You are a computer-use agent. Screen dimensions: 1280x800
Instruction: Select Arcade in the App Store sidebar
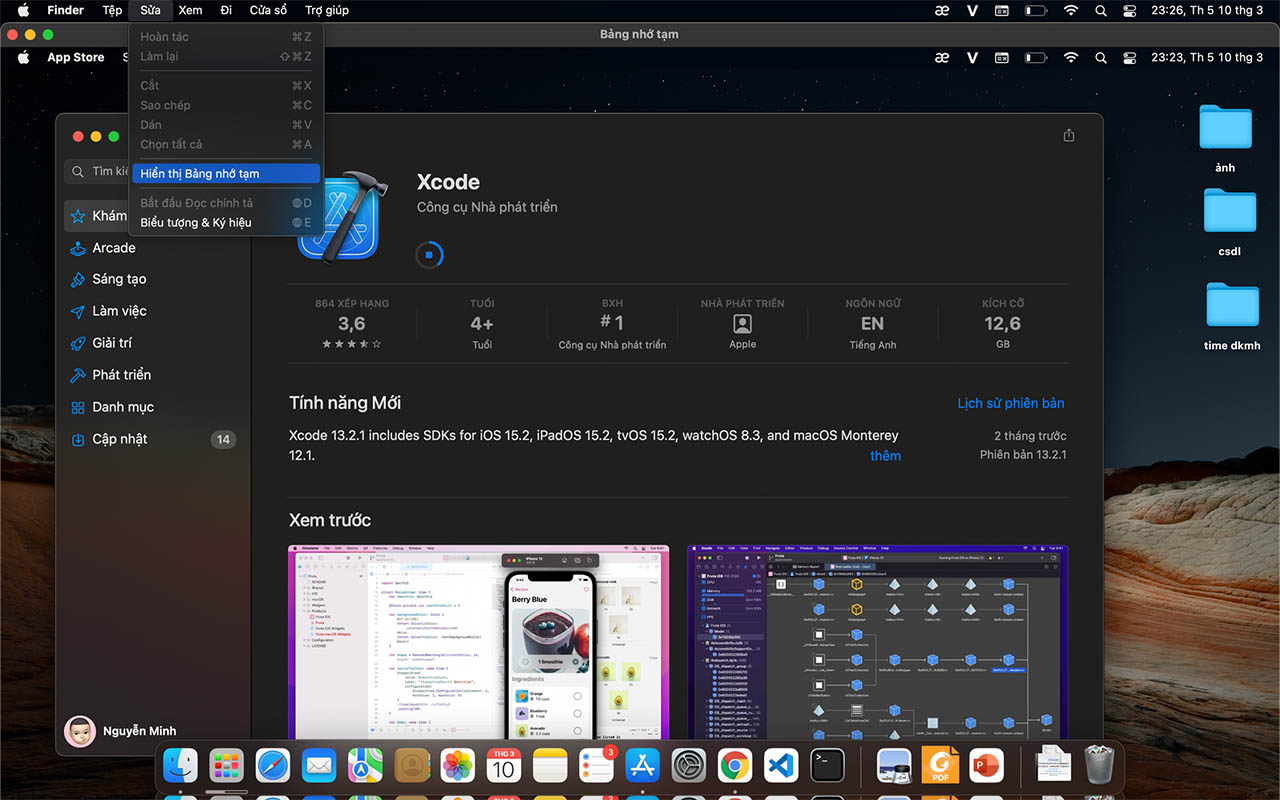click(114, 248)
